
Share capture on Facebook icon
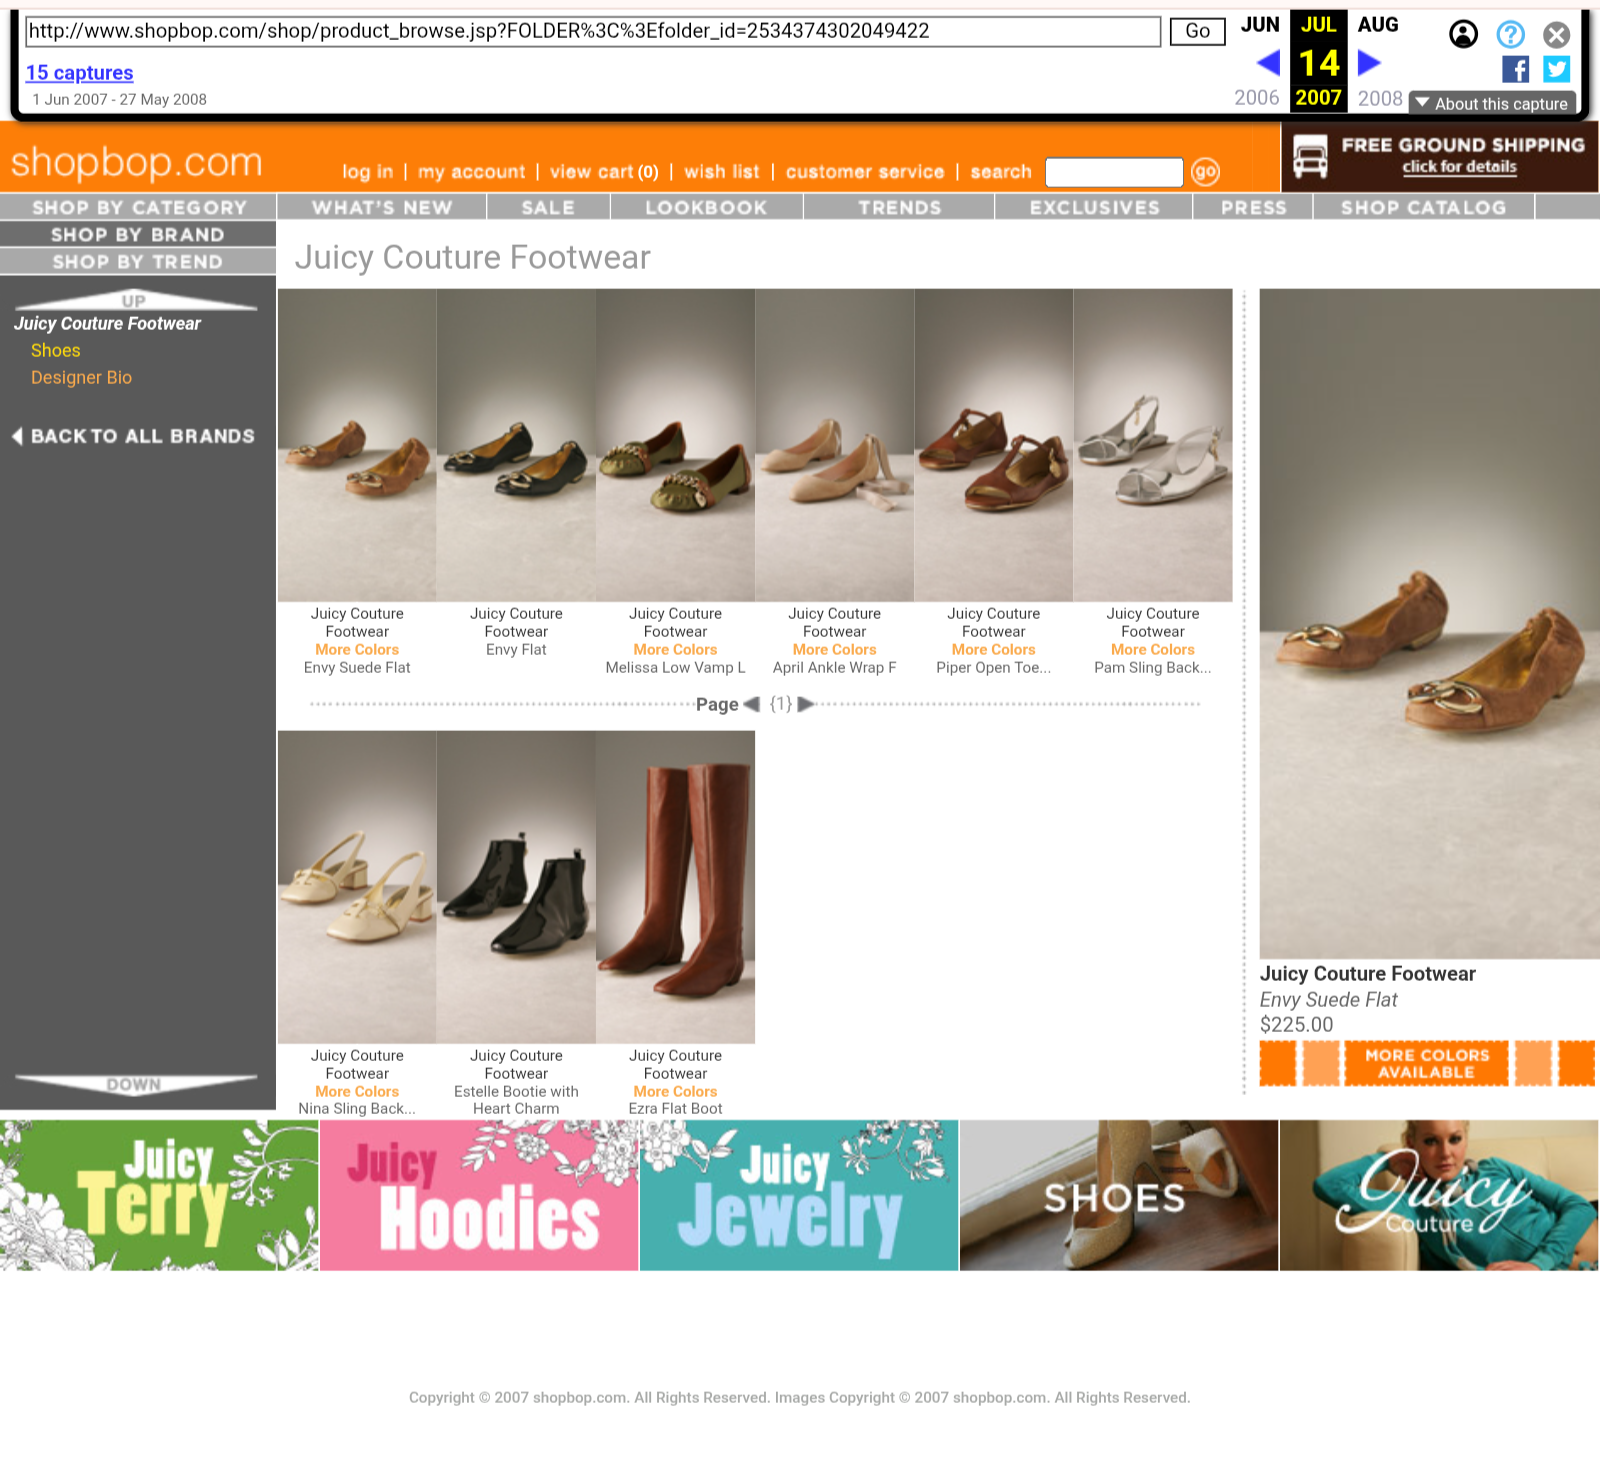1515,69
